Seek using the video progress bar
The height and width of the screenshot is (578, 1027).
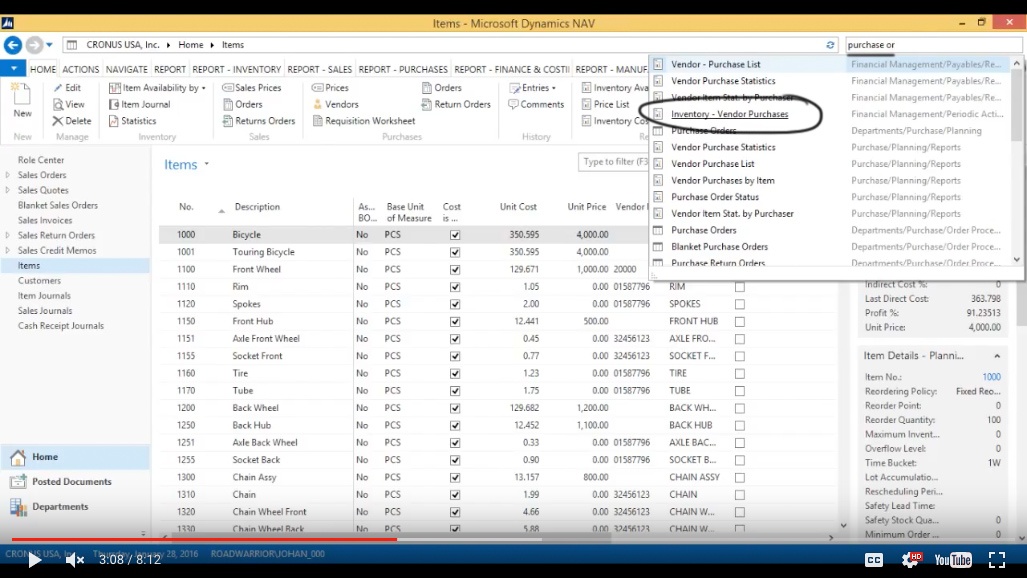tap(514, 539)
